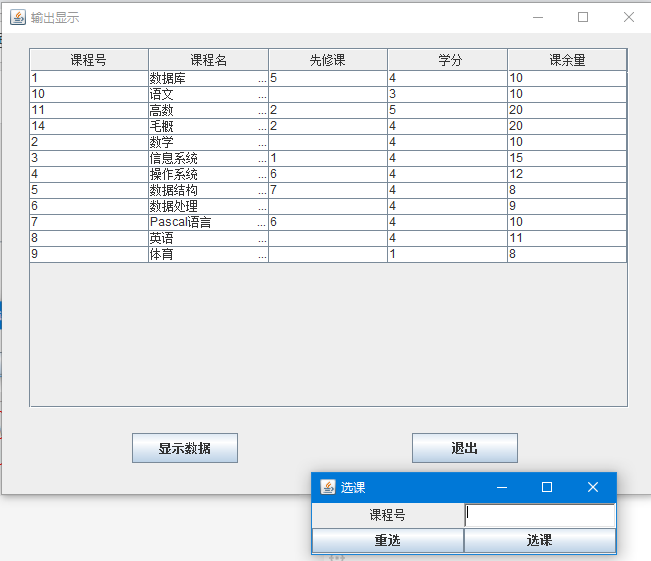Select the 体育 course name cell
The width and height of the screenshot is (651, 561).
click(208, 254)
